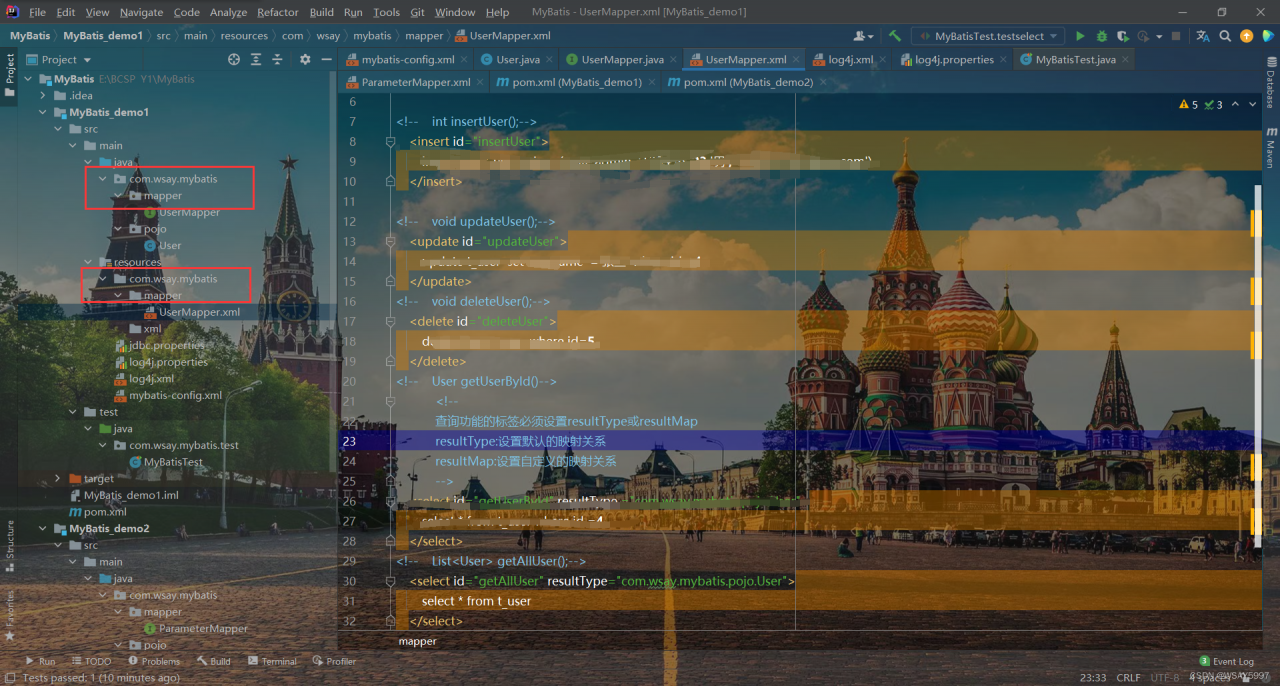Close the log4j.properties editor tab
Viewport: 1280px width, 686px height.
point(1005,59)
